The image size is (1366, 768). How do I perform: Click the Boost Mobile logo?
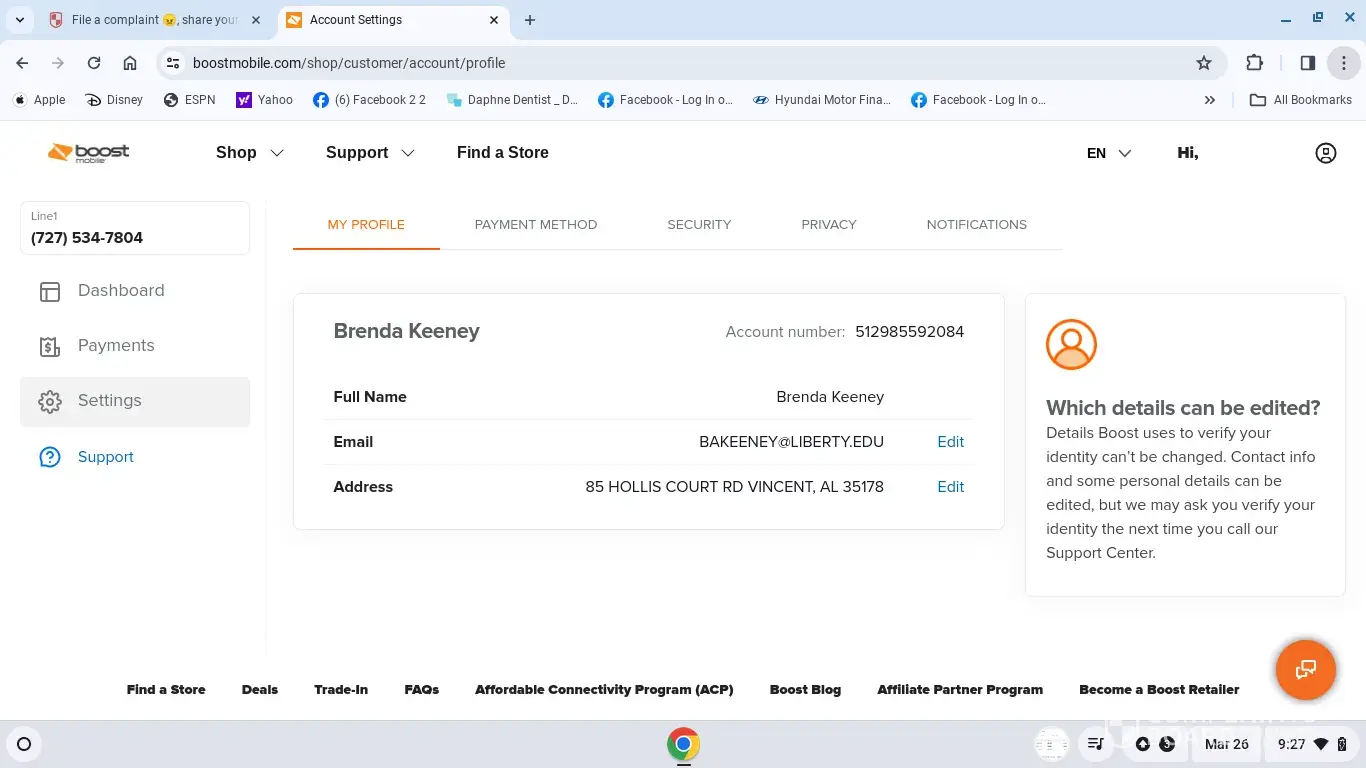89,153
